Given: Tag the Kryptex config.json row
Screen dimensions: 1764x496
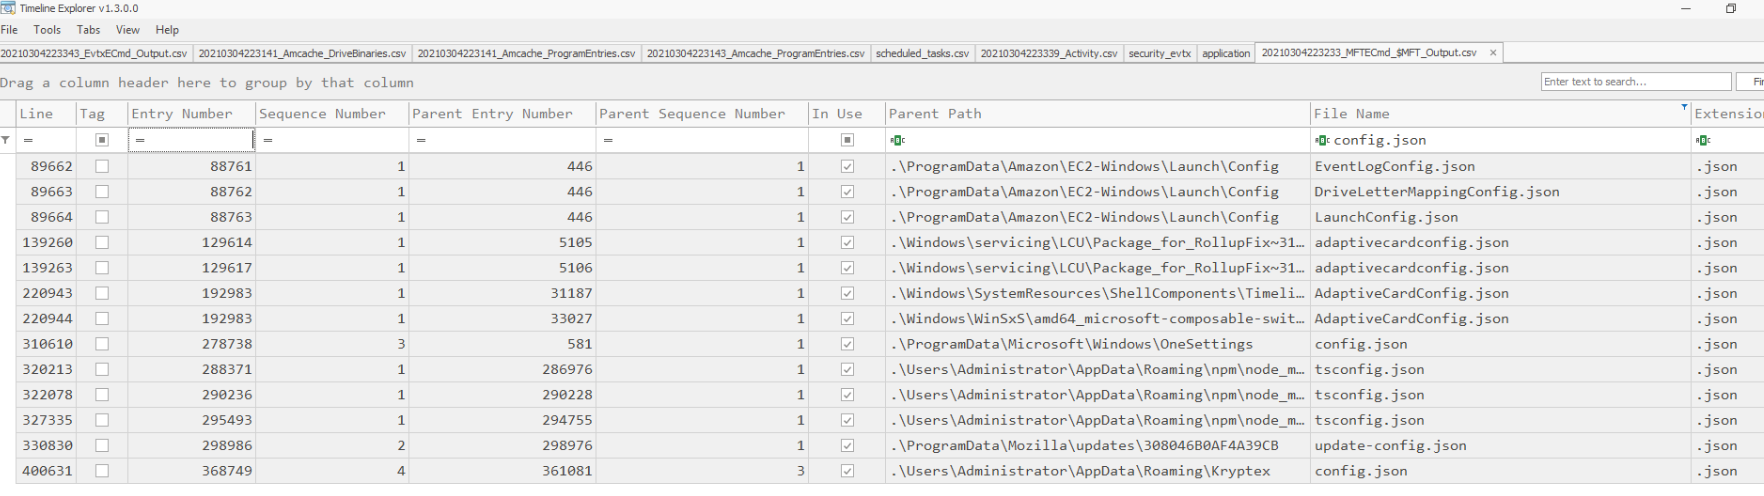Looking at the screenshot, I should [102, 471].
